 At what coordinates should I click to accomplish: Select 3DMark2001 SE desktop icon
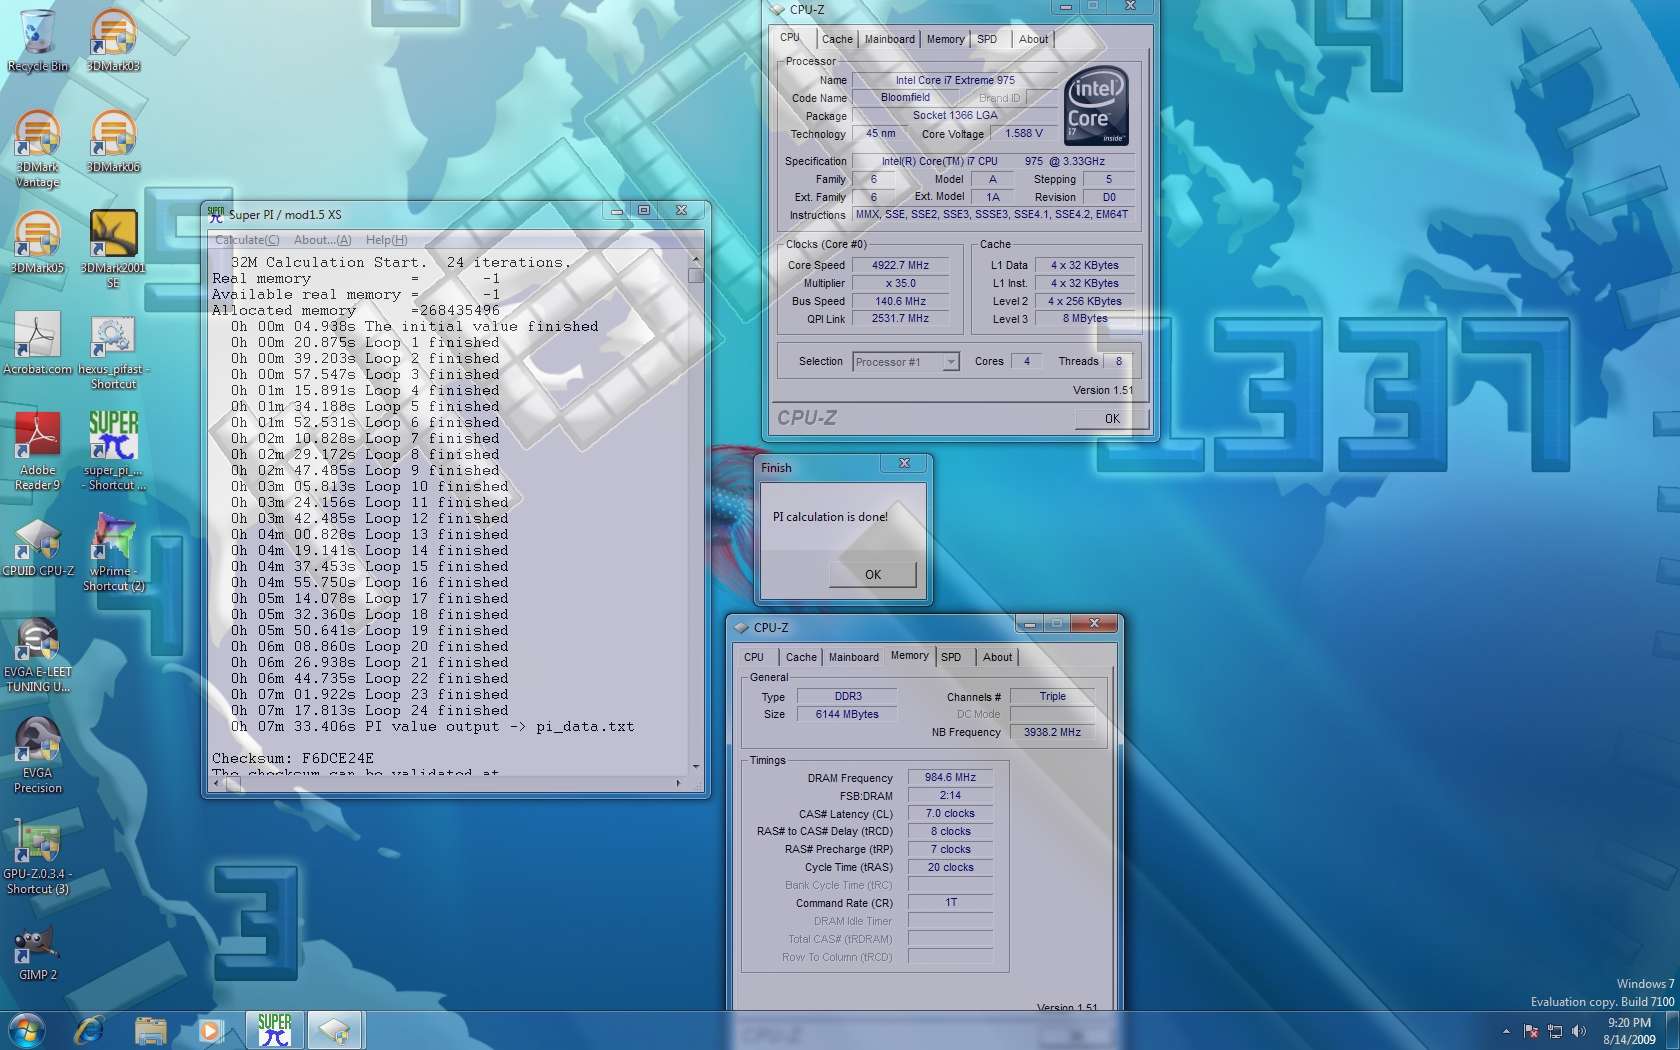[113, 249]
